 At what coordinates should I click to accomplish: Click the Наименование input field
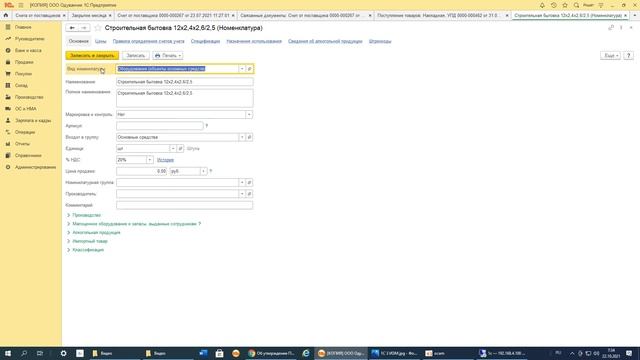pyautogui.click(x=184, y=82)
